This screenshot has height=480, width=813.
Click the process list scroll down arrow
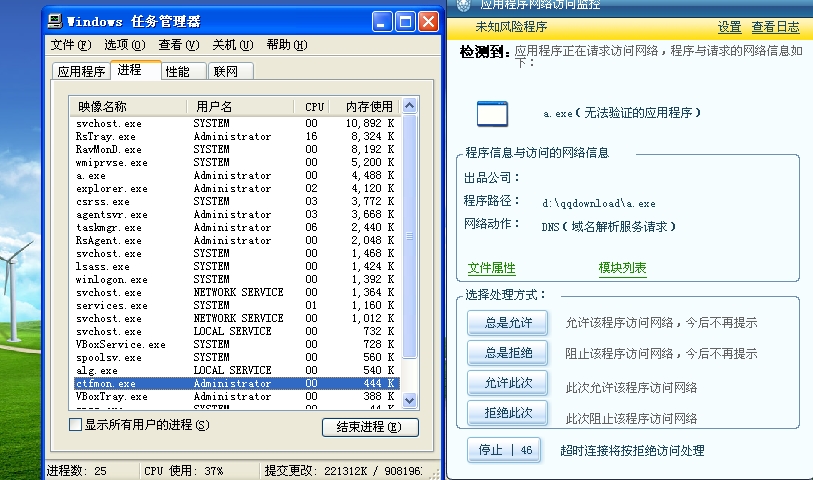[410, 400]
